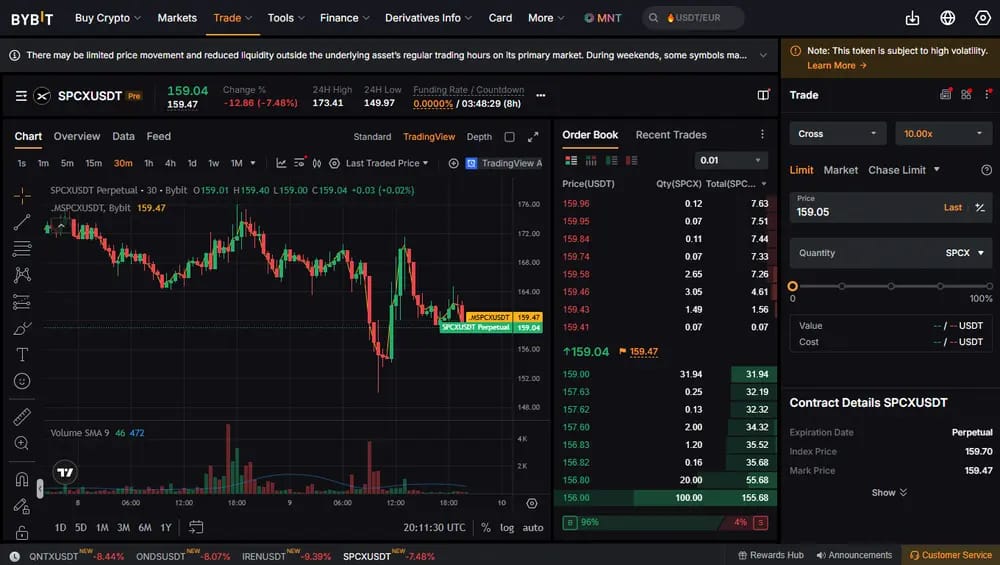This screenshot has height=565, width=1000.
Task: Toggle magnet mode in chart toolbar
Action: click(x=22, y=480)
